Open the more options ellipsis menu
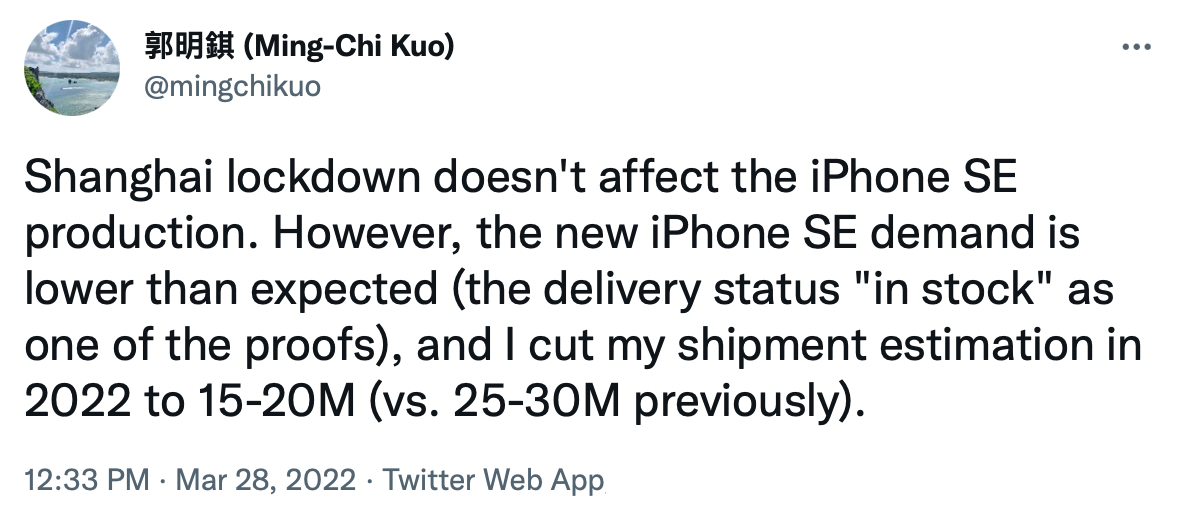 point(1137,48)
